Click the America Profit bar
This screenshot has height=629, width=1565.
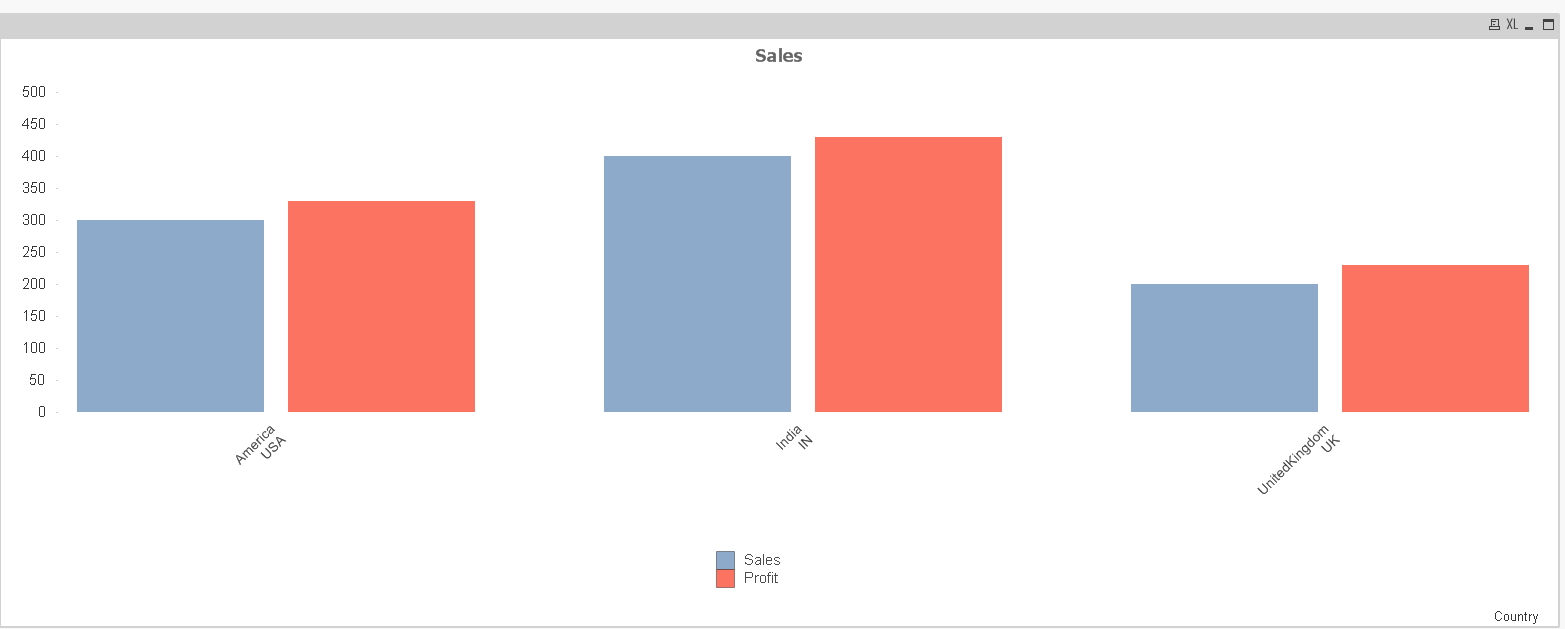click(381, 306)
